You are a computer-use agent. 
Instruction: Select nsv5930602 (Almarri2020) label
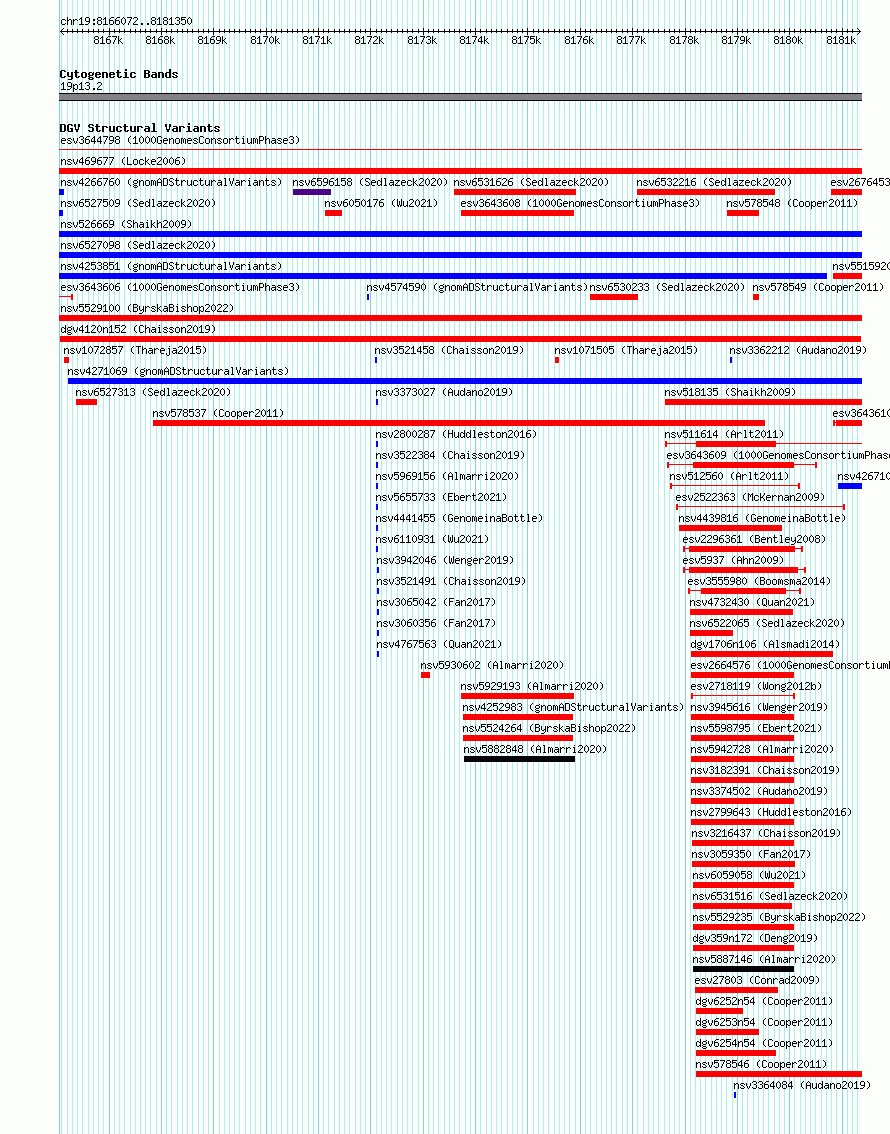coord(492,665)
